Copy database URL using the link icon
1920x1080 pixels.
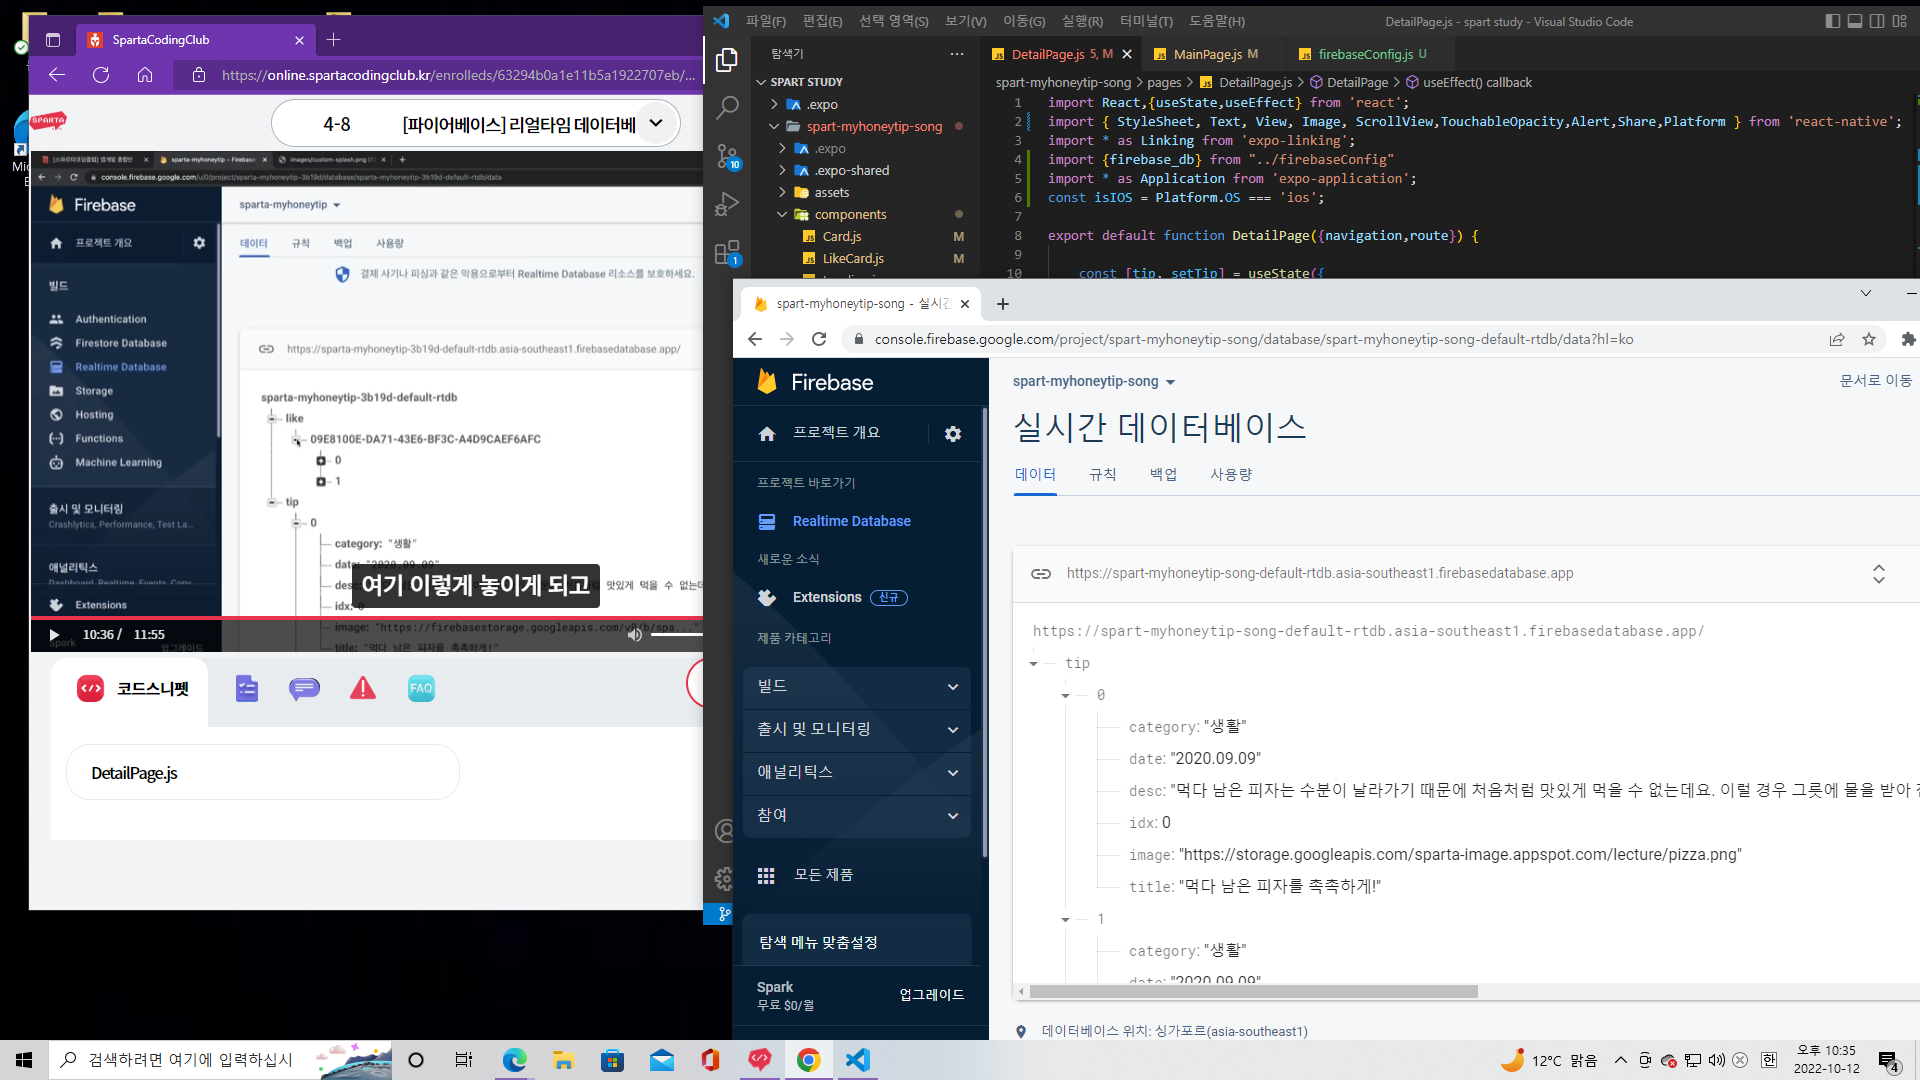[1040, 573]
